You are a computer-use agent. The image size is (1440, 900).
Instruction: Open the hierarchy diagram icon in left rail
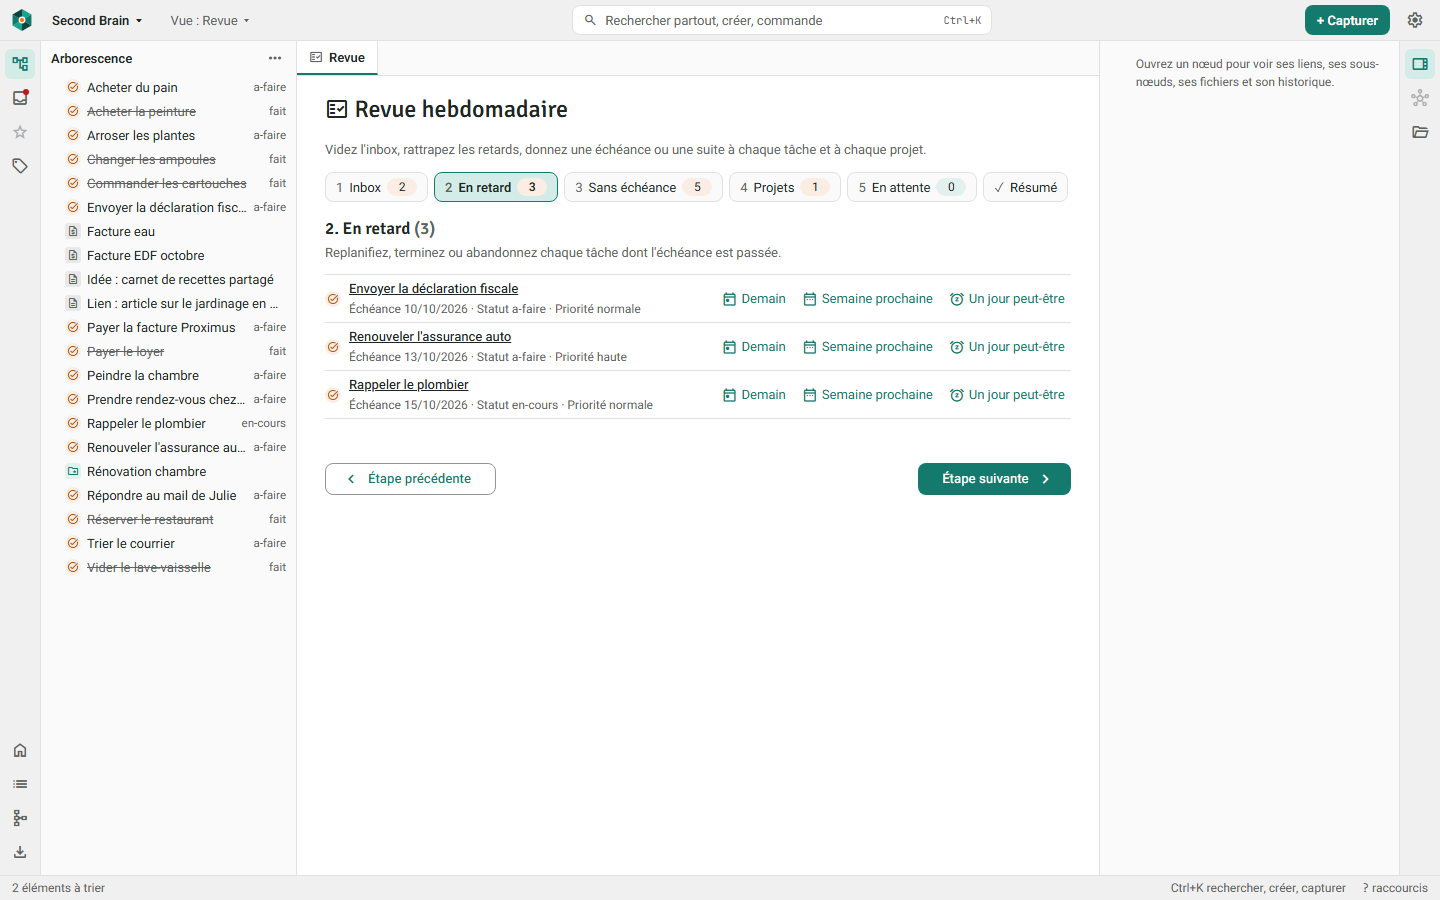pyautogui.click(x=20, y=818)
